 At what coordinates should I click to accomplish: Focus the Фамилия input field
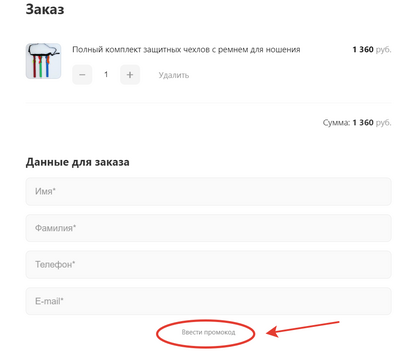tap(208, 228)
